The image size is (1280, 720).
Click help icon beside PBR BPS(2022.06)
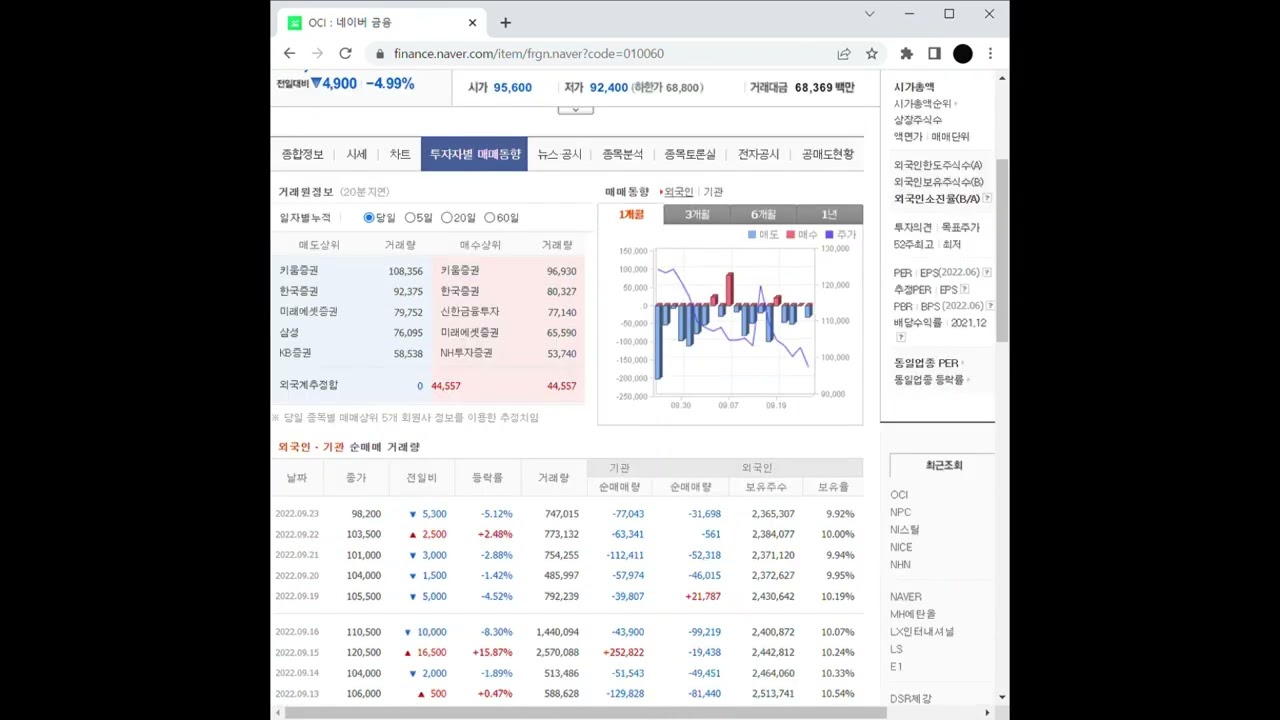click(990, 306)
